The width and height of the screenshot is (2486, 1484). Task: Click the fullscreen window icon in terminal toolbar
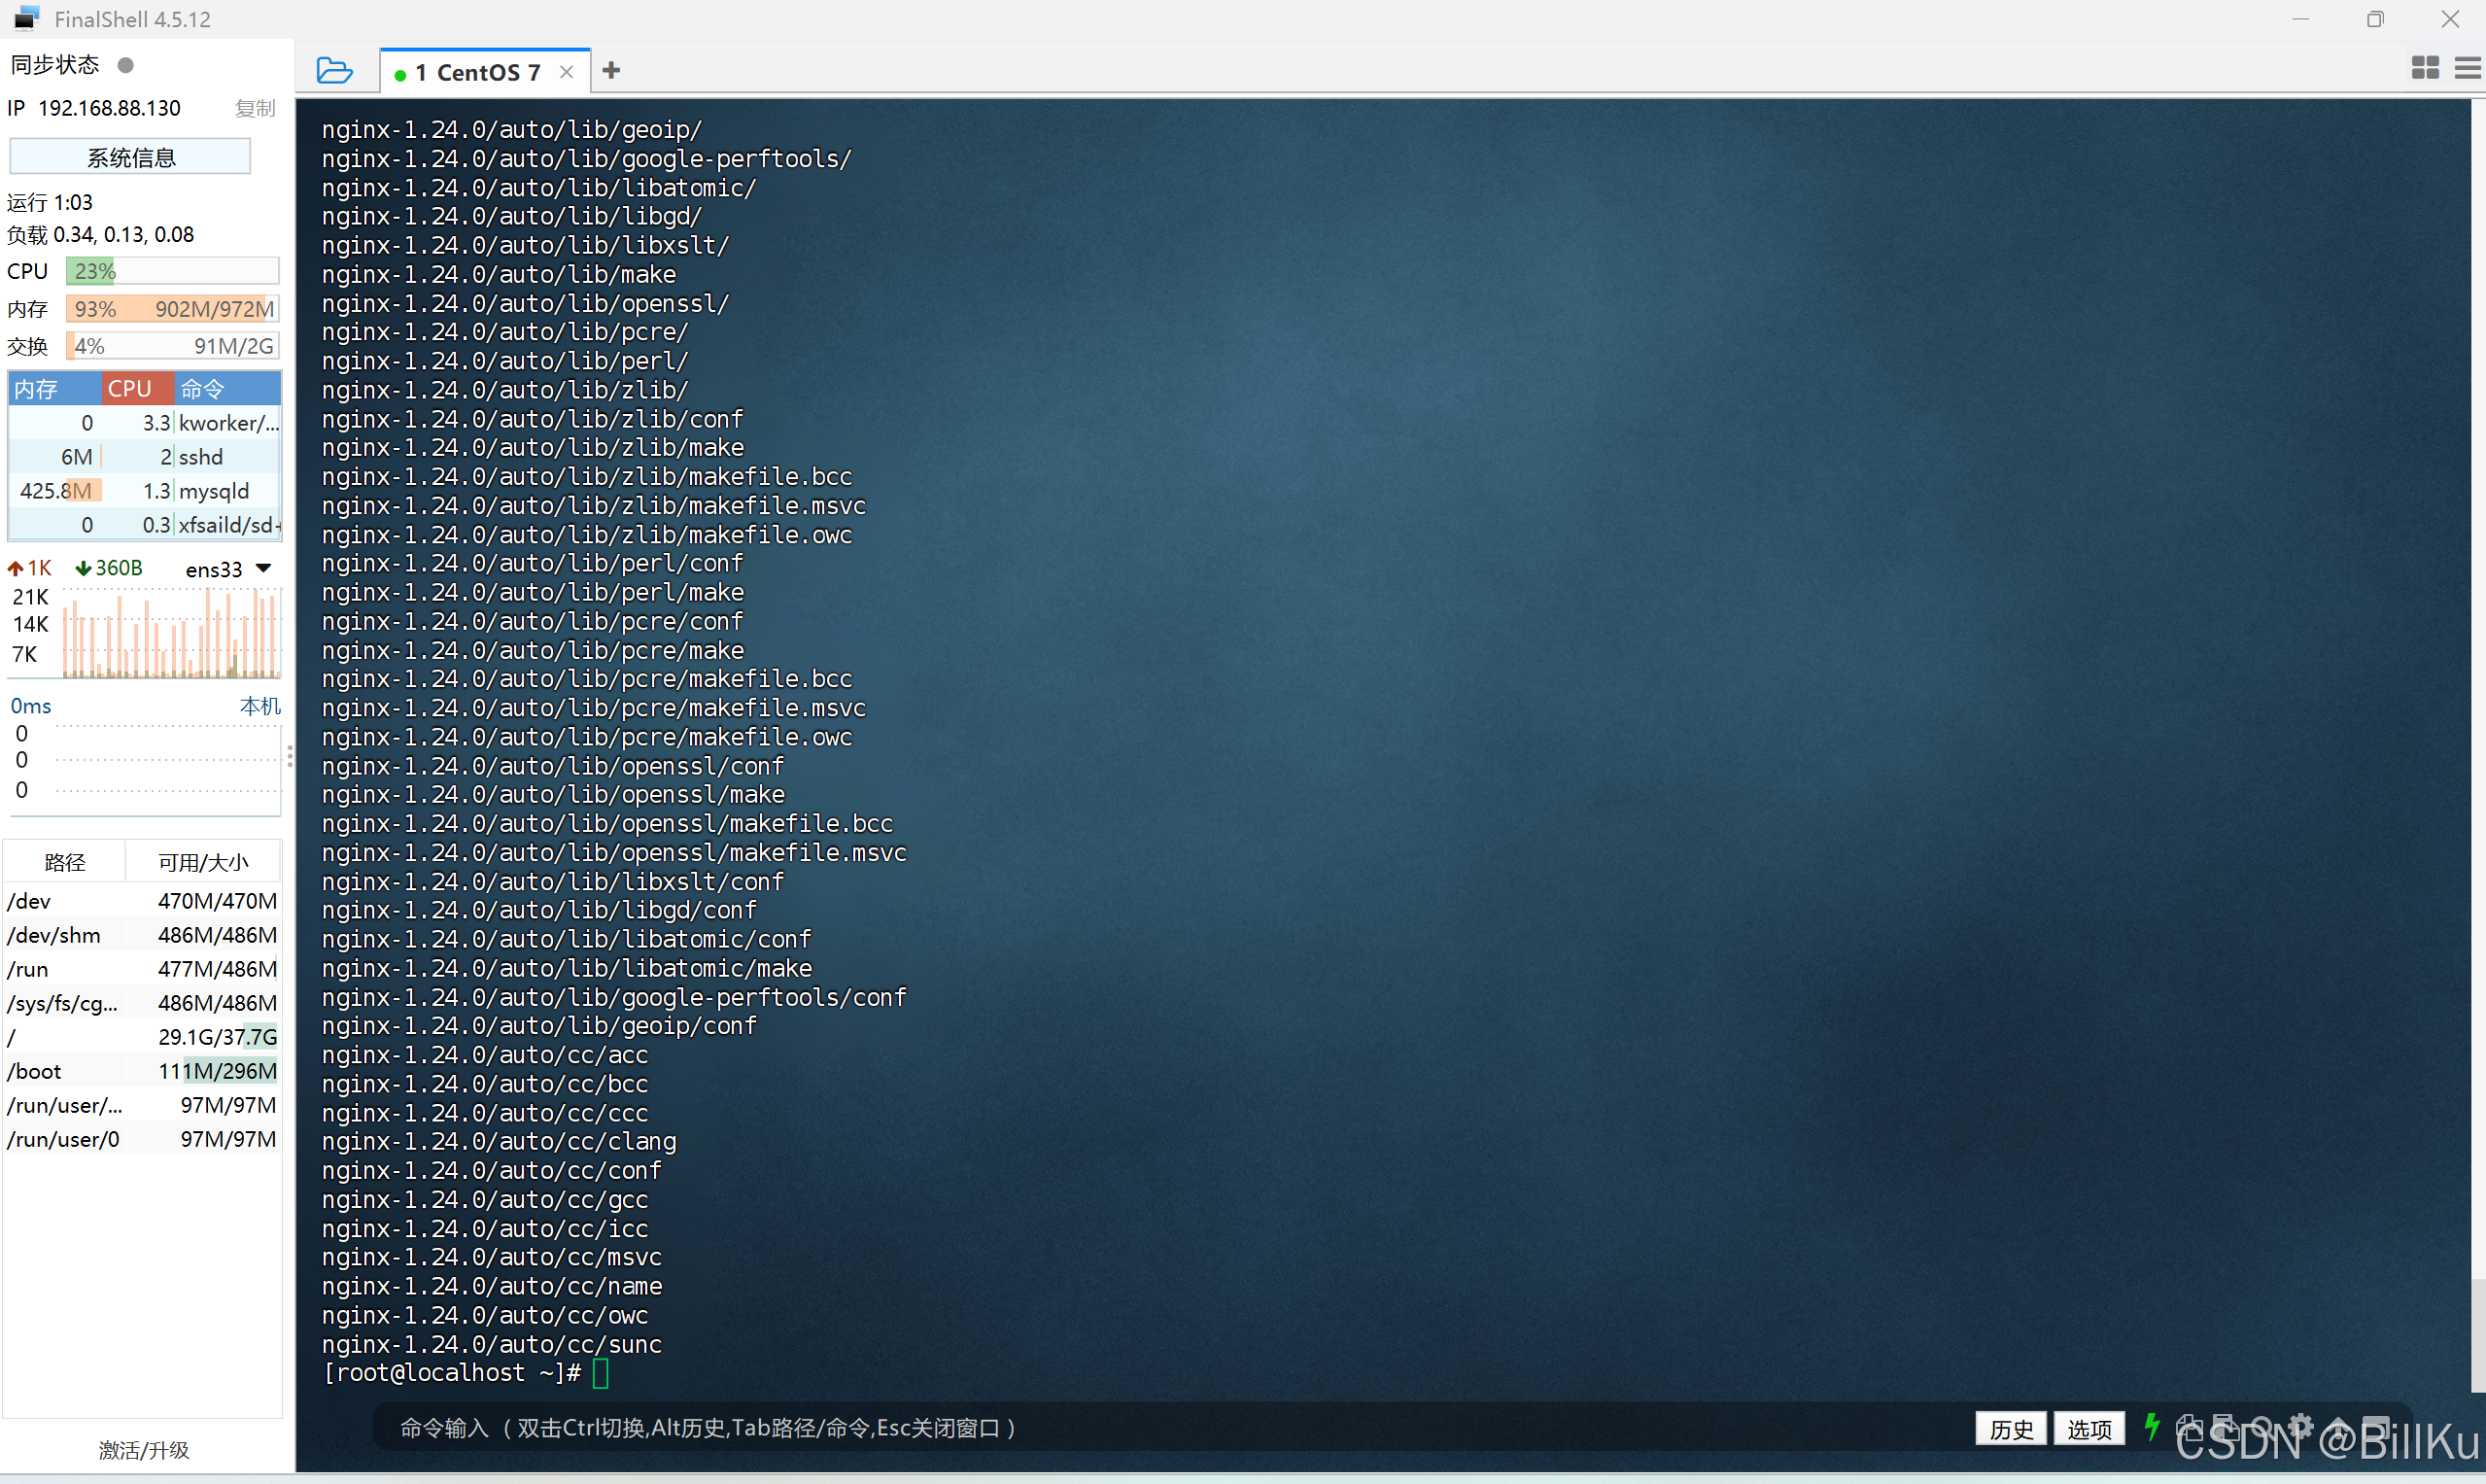pos(2377,1427)
